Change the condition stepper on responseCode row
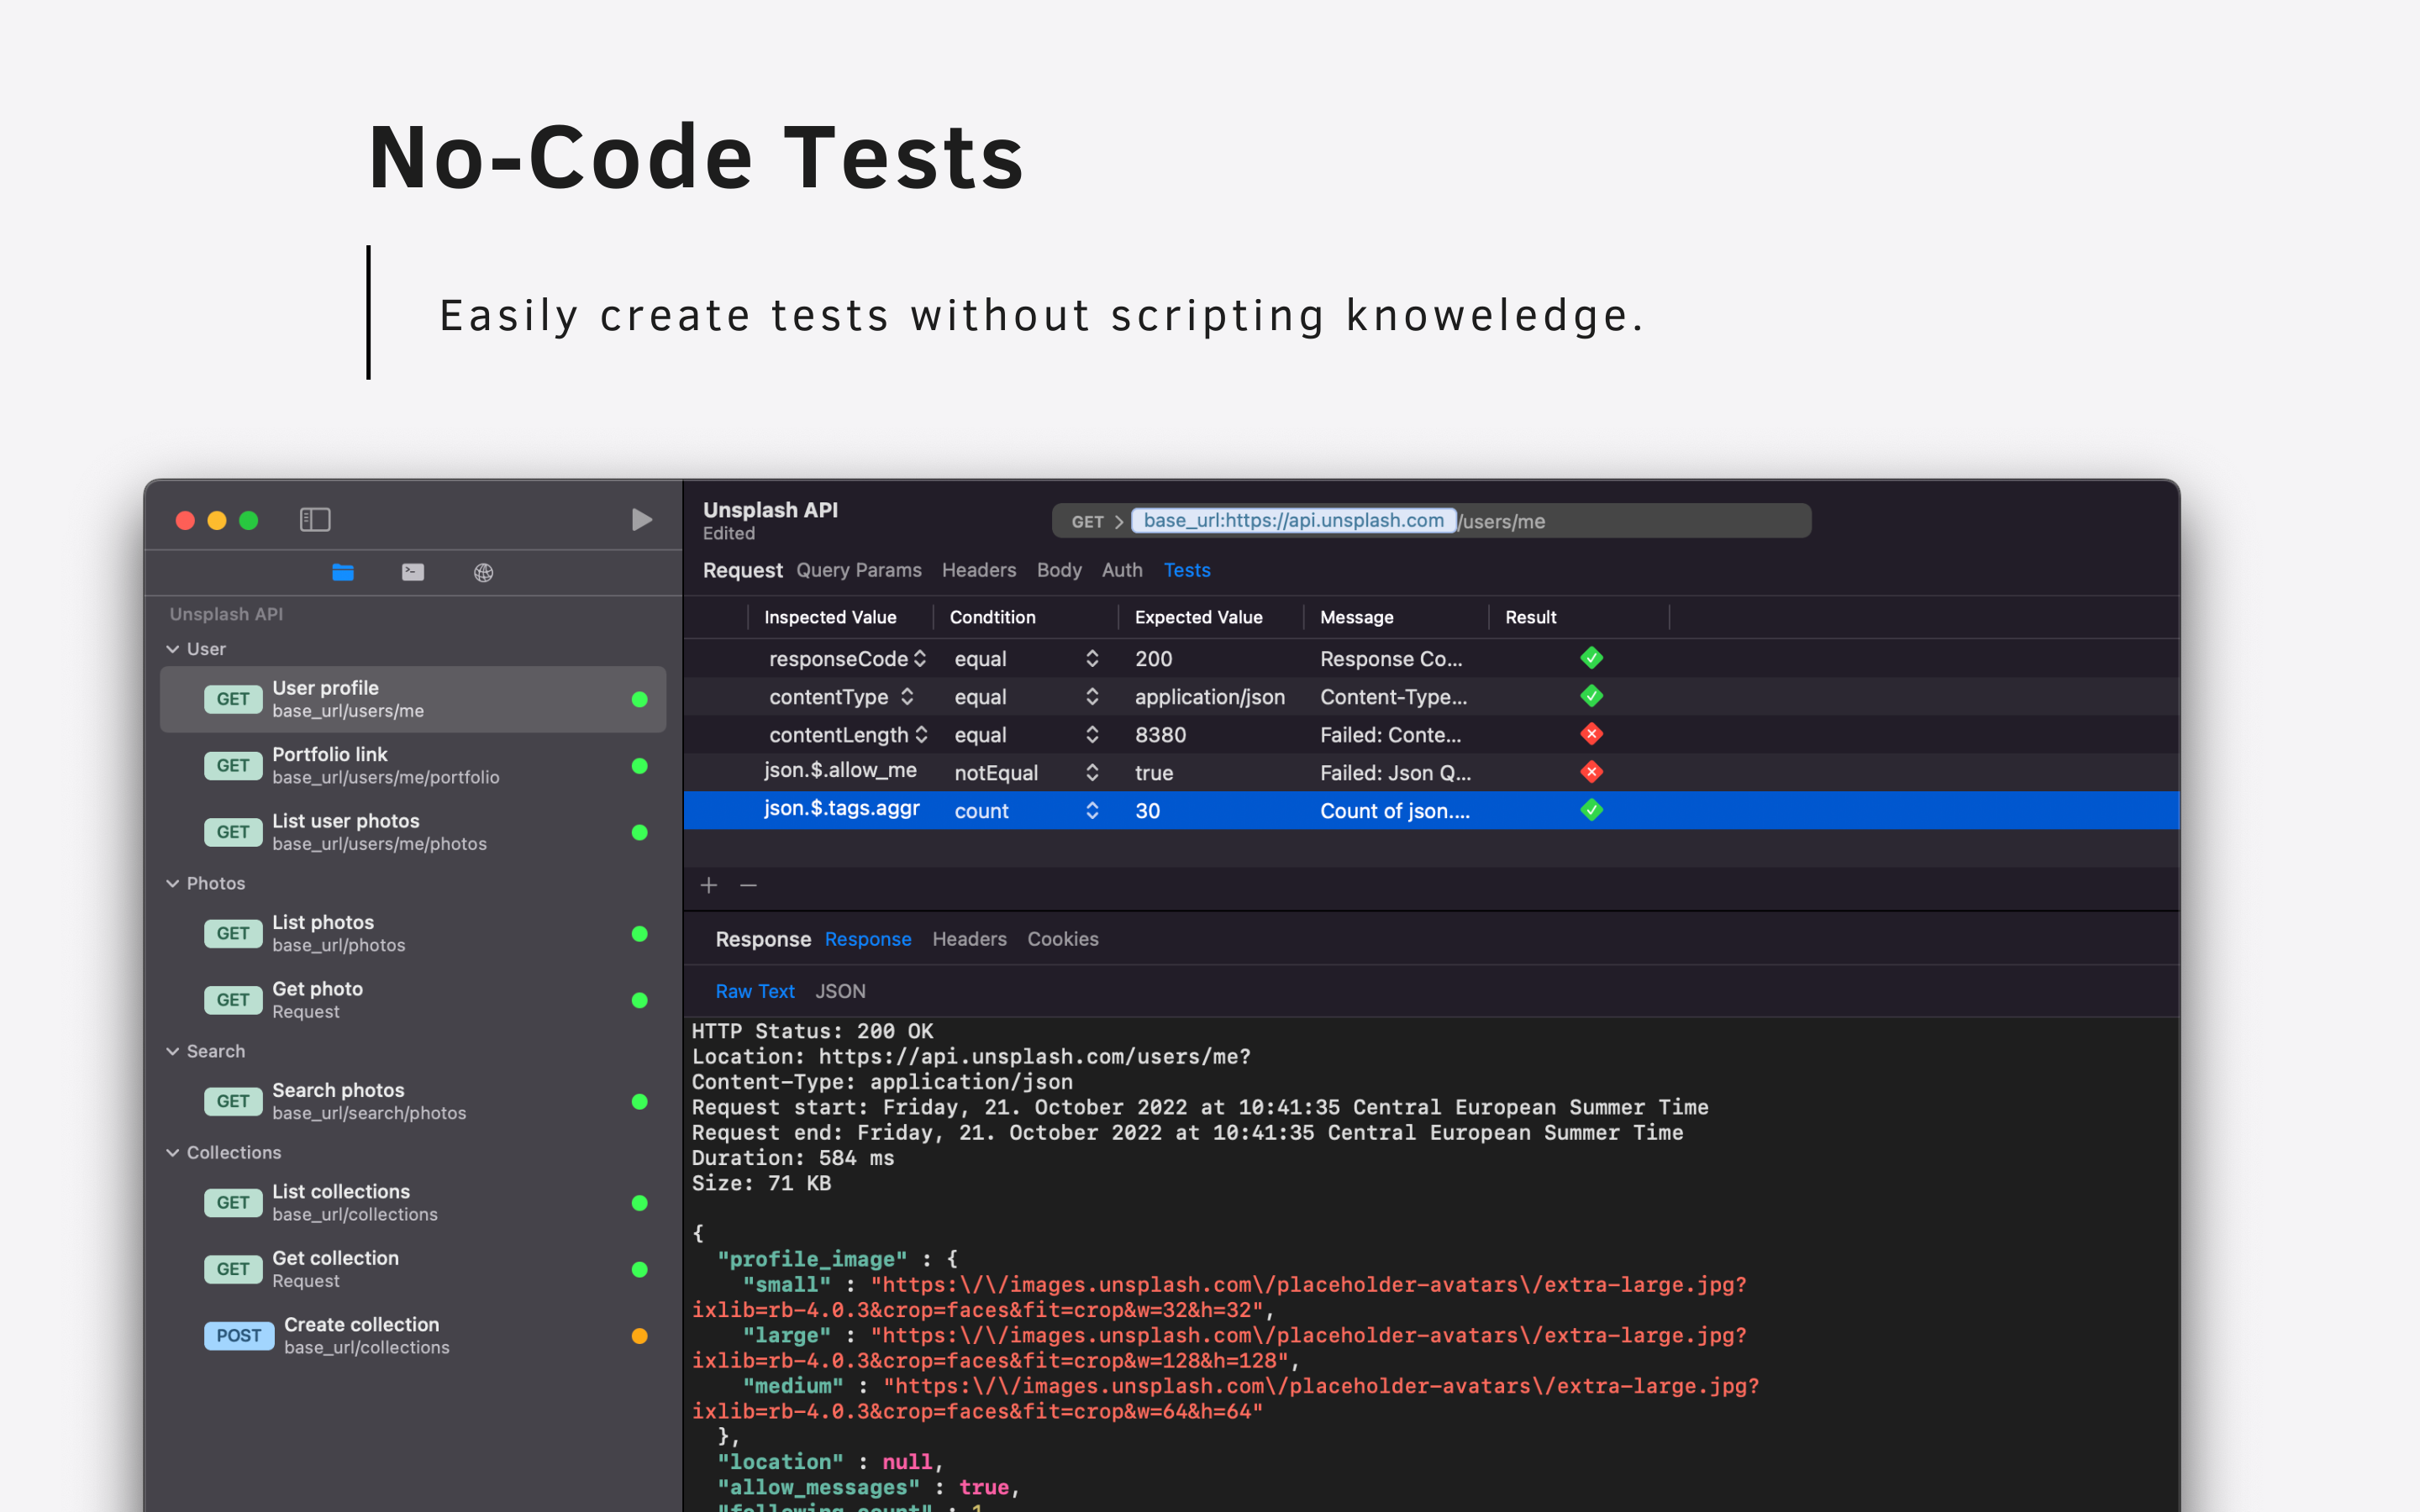This screenshot has width=2420, height=1512. (x=1092, y=658)
